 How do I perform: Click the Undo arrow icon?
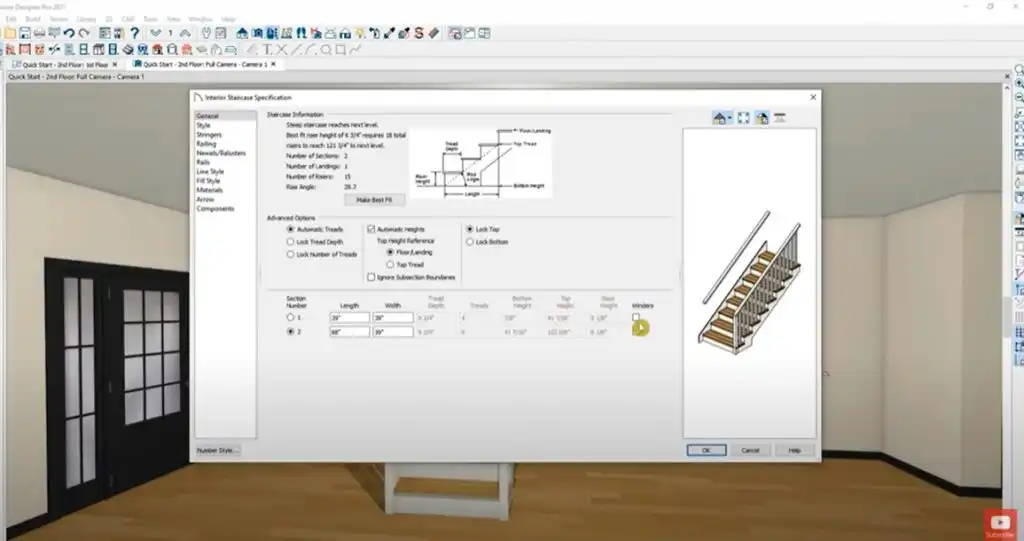69,33
